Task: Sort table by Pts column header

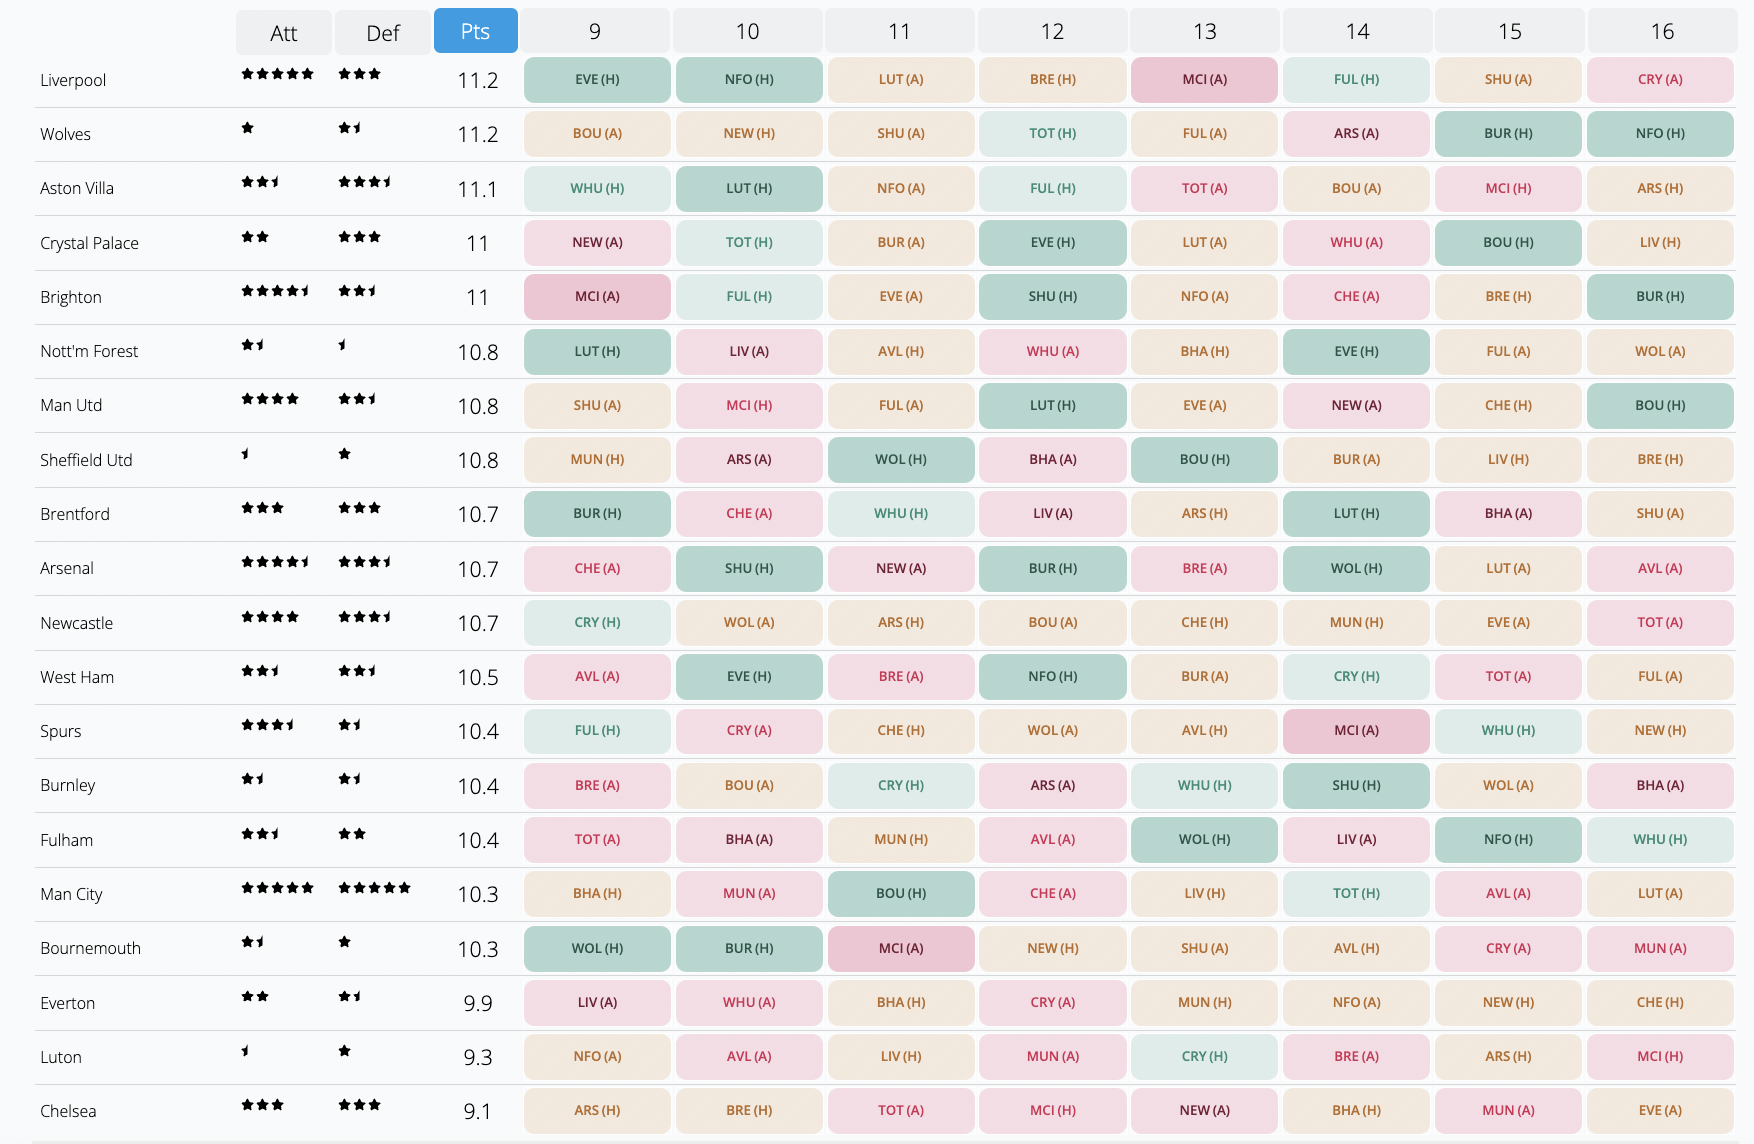Action: click(475, 31)
